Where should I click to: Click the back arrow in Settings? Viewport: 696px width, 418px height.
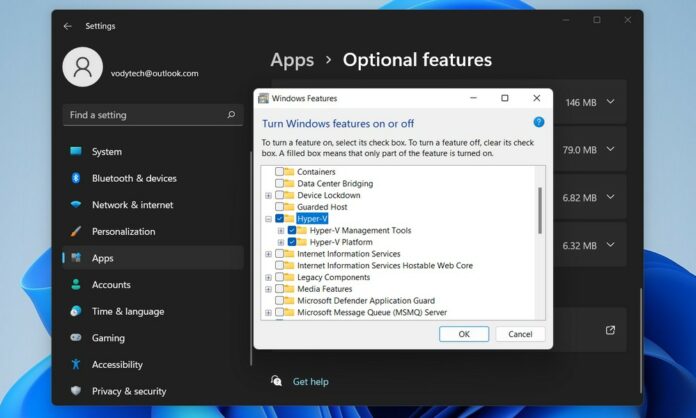[x=67, y=26]
